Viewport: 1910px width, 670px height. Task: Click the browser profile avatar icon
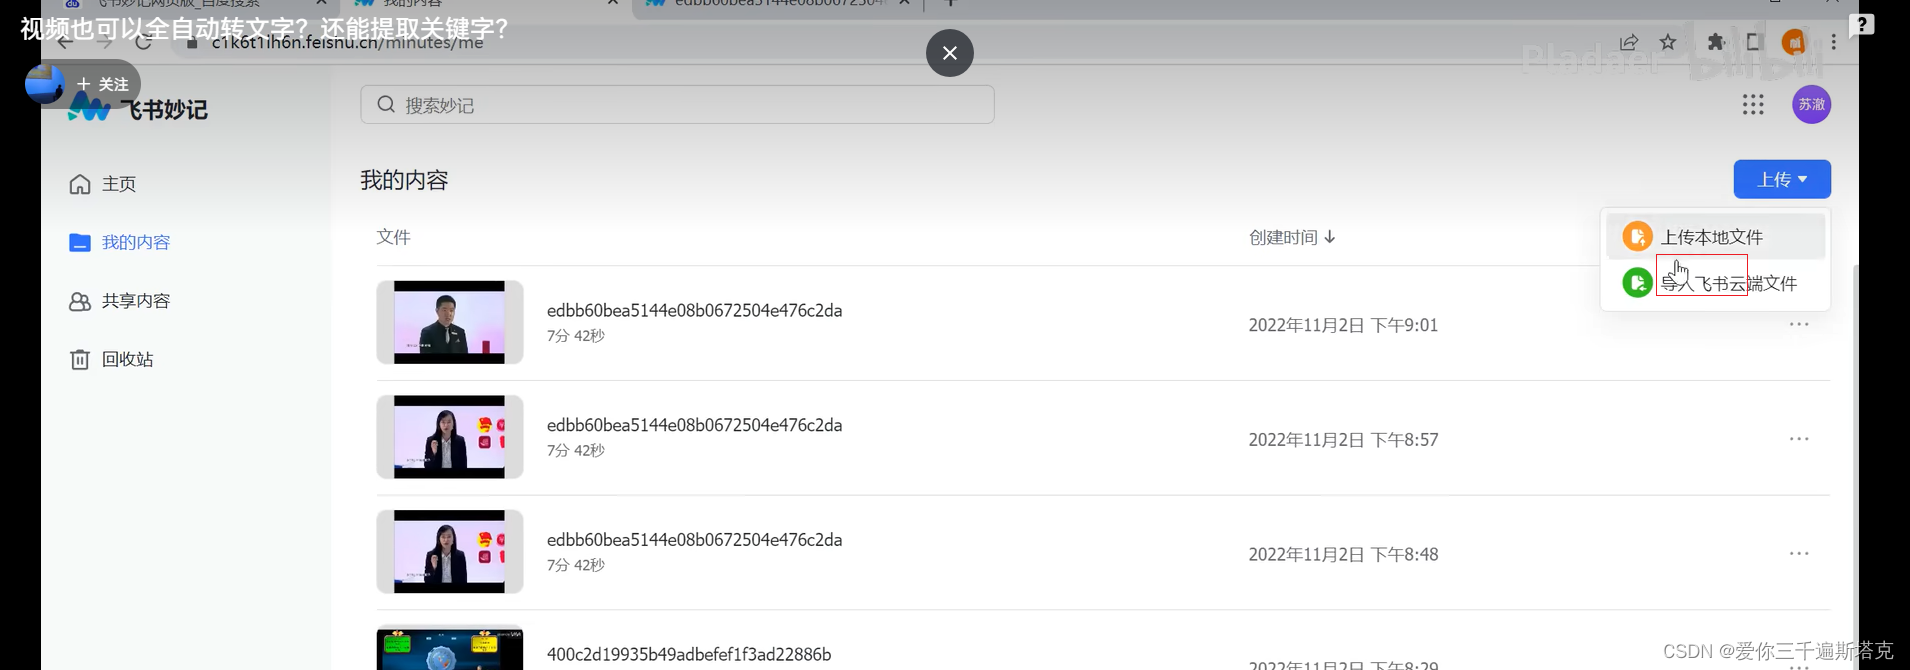tap(1794, 42)
